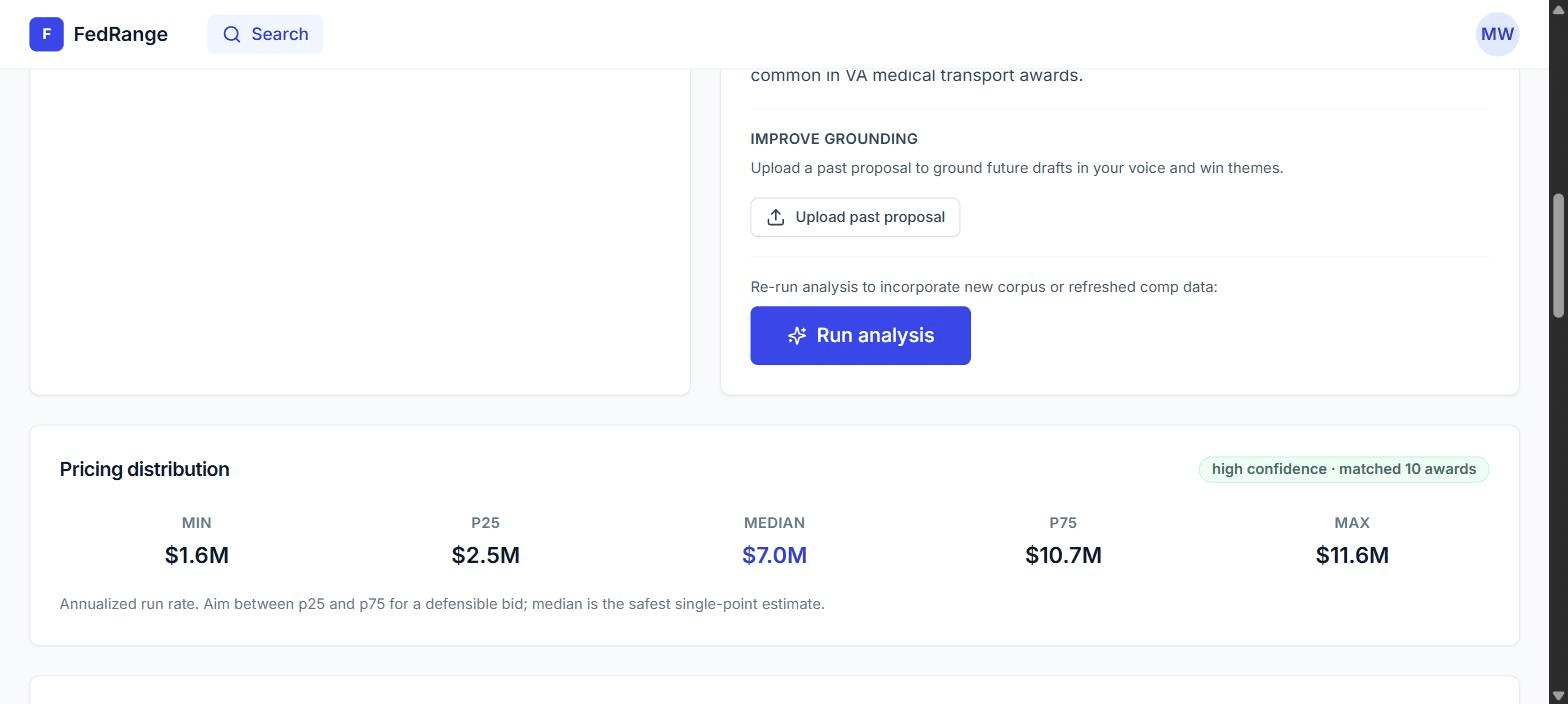Select the P25 value $2.5M
This screenshot has height=704, width=1568.
(x=486, y=555)
